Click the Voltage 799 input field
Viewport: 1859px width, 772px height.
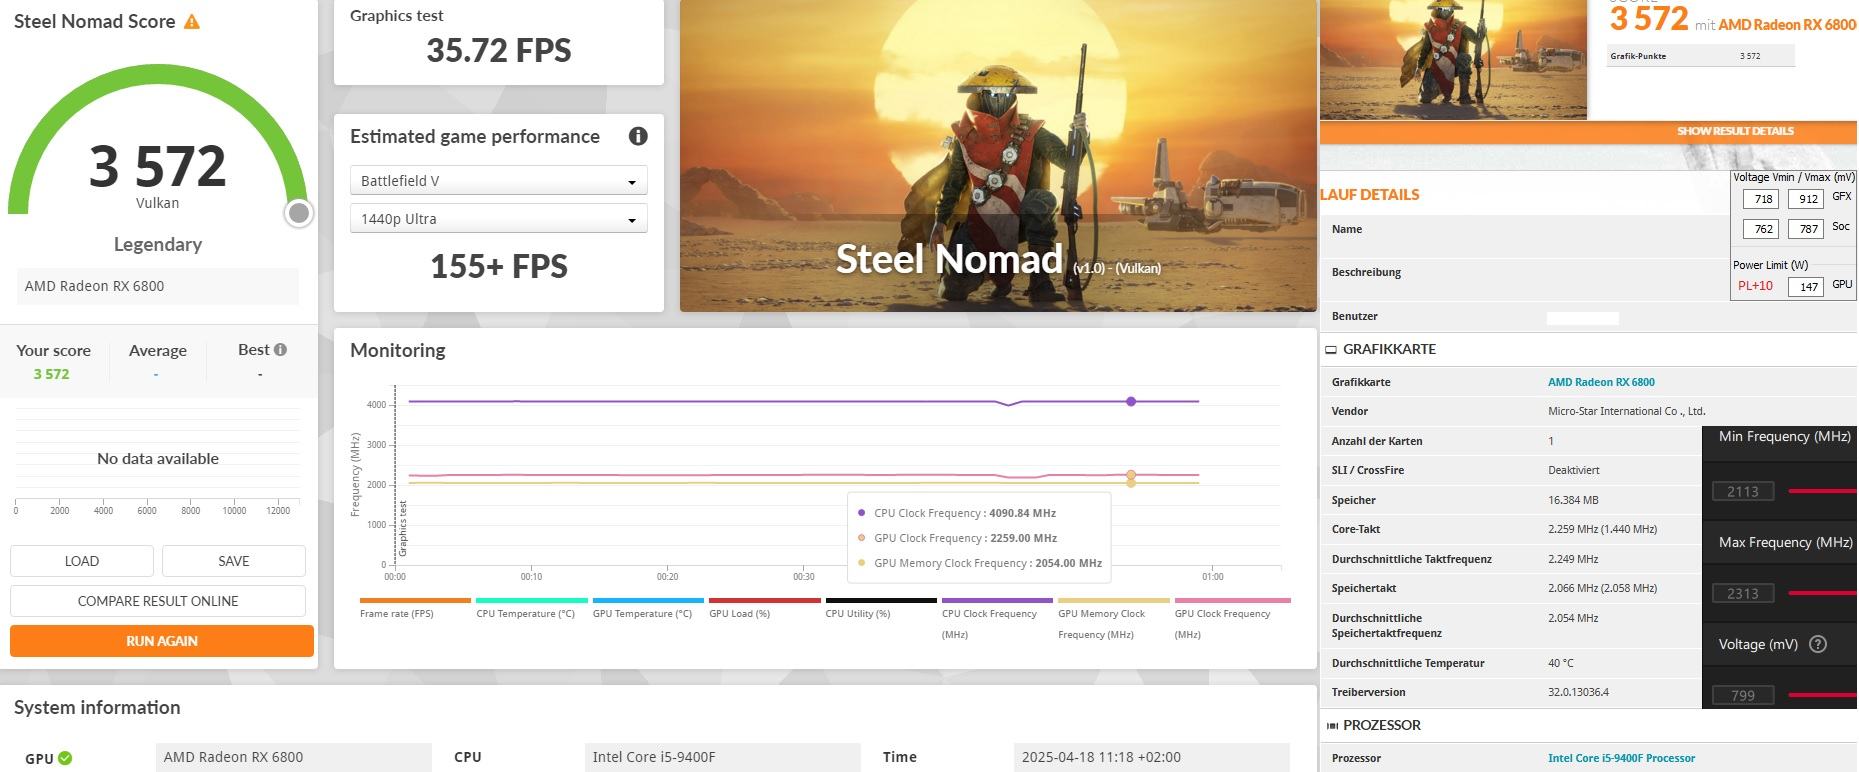click(x=1743, y=695)
